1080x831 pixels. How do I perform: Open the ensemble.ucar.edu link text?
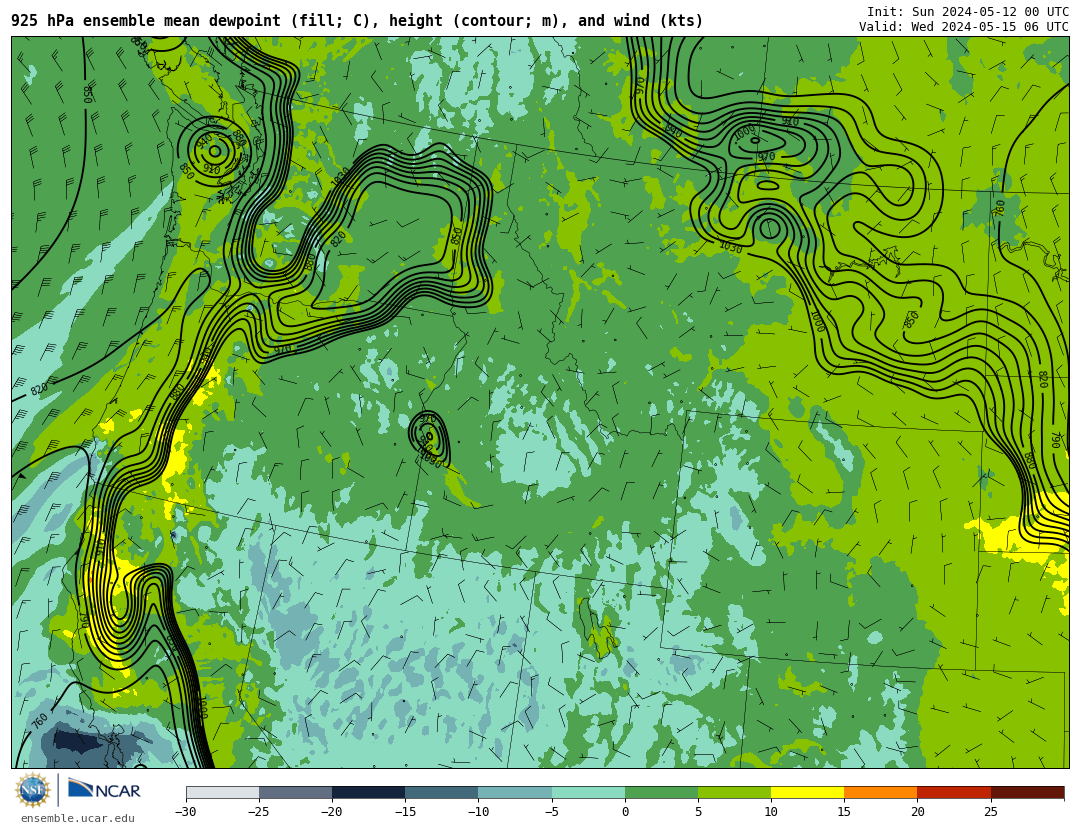point(78,819)
